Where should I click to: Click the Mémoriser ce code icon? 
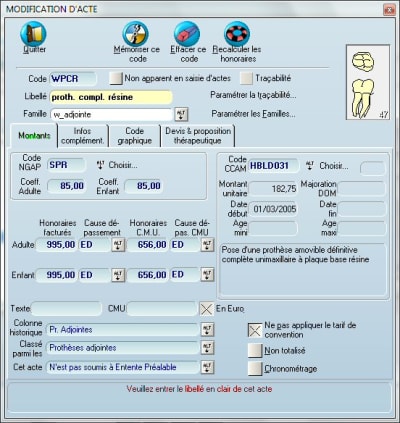pyautogui.click(x=135, y=34)
